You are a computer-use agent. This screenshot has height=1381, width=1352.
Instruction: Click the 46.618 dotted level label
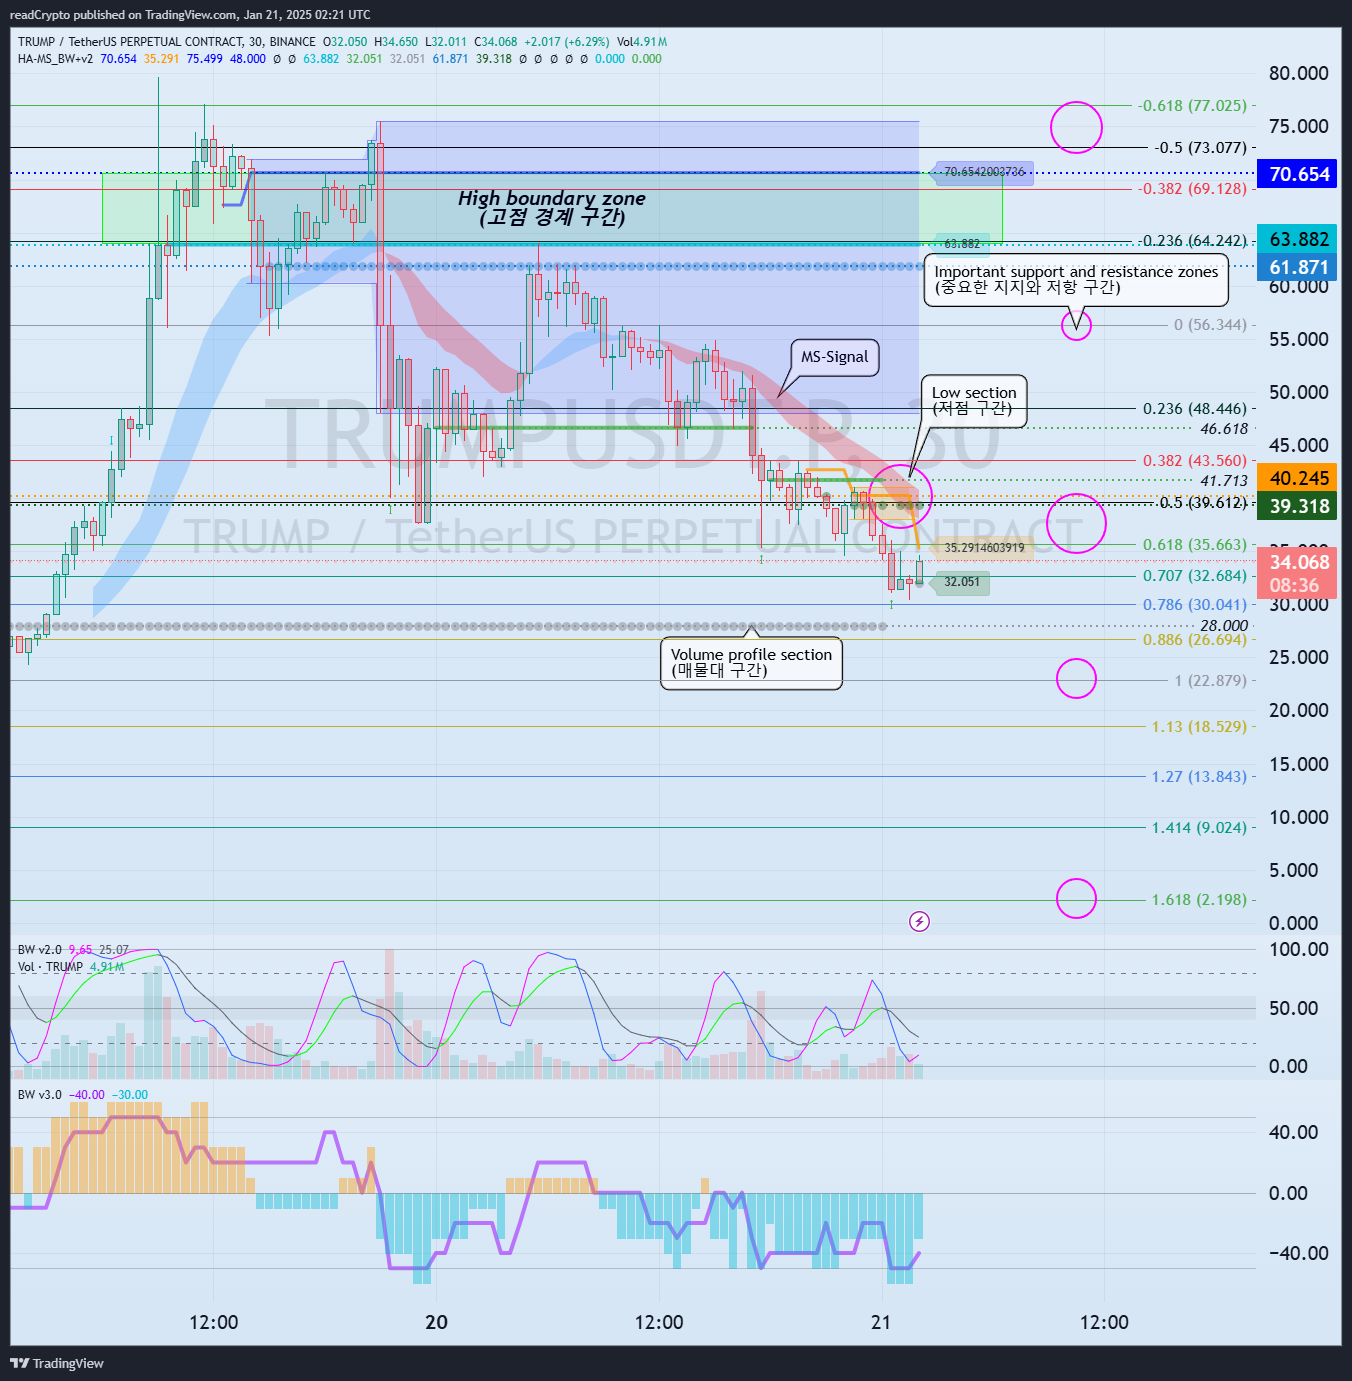tap(1224, 428)
